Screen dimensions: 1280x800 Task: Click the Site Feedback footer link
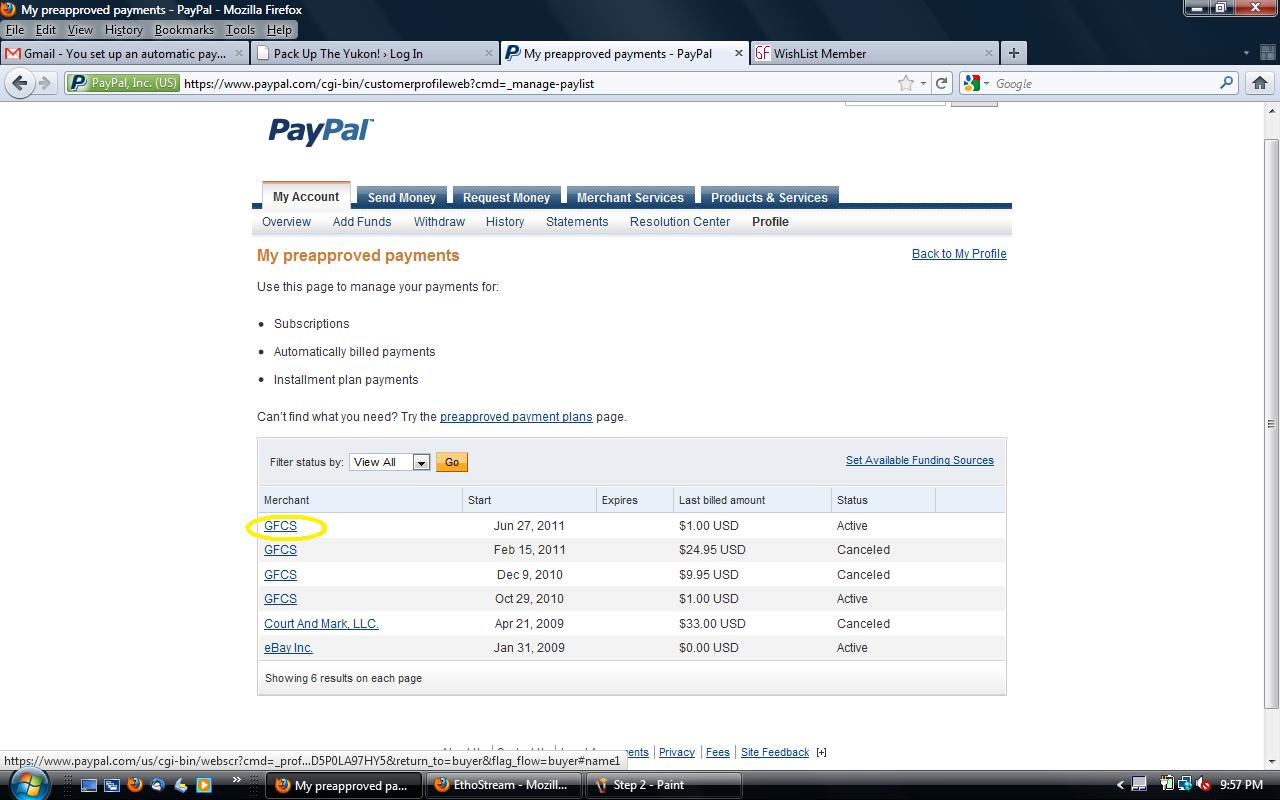tap(775, 752)
